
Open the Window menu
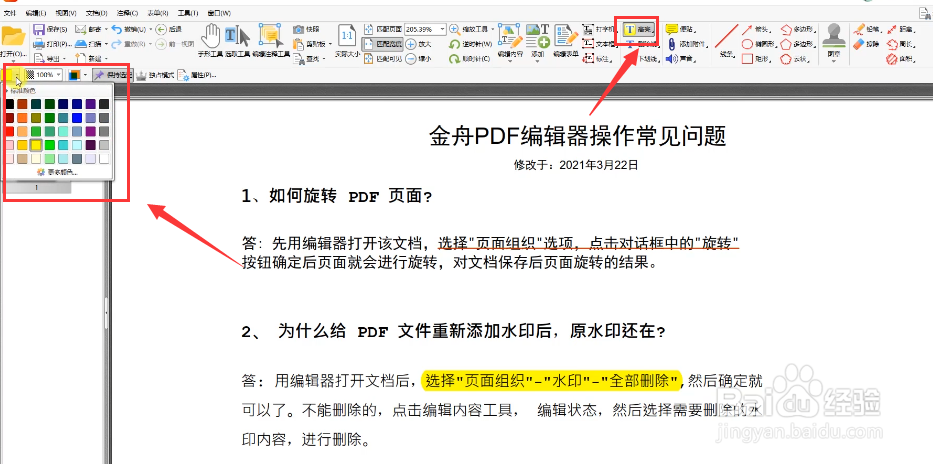tap(219, 13)
